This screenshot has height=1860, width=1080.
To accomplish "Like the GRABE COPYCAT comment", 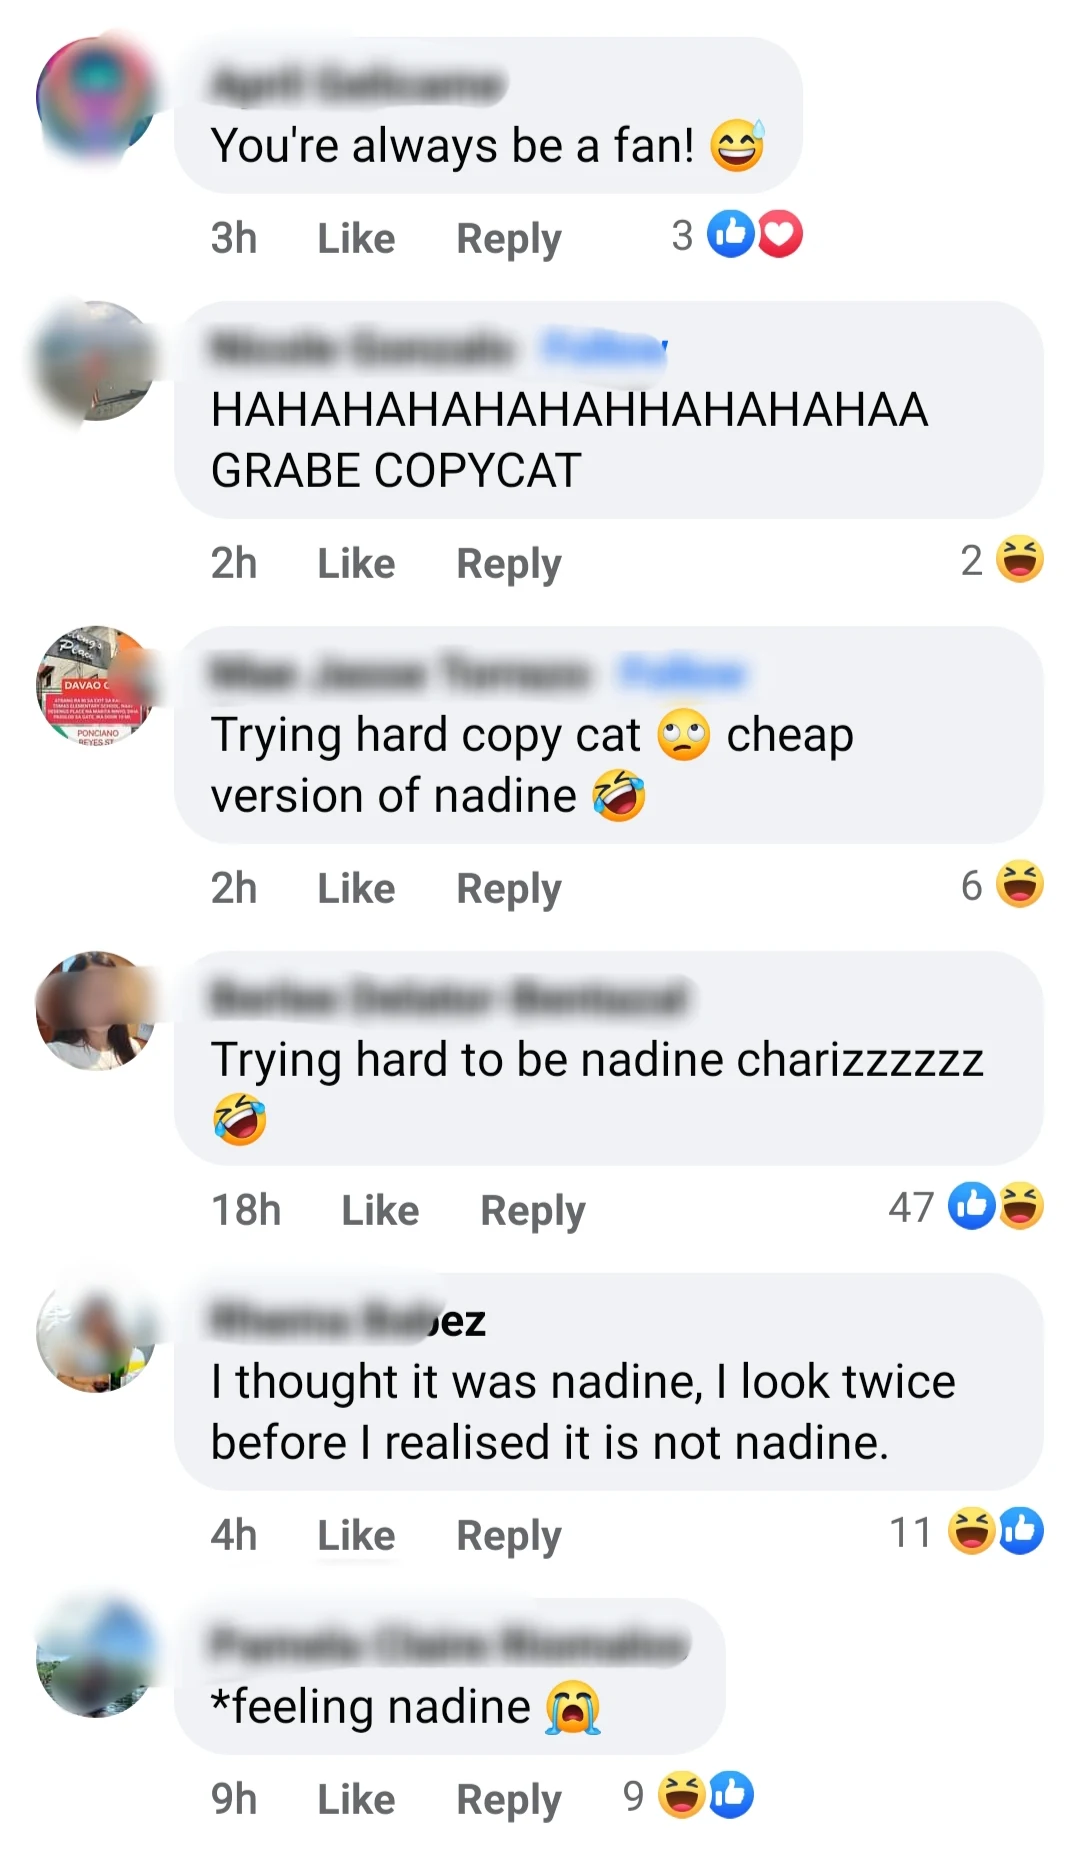I will (356, 564).
